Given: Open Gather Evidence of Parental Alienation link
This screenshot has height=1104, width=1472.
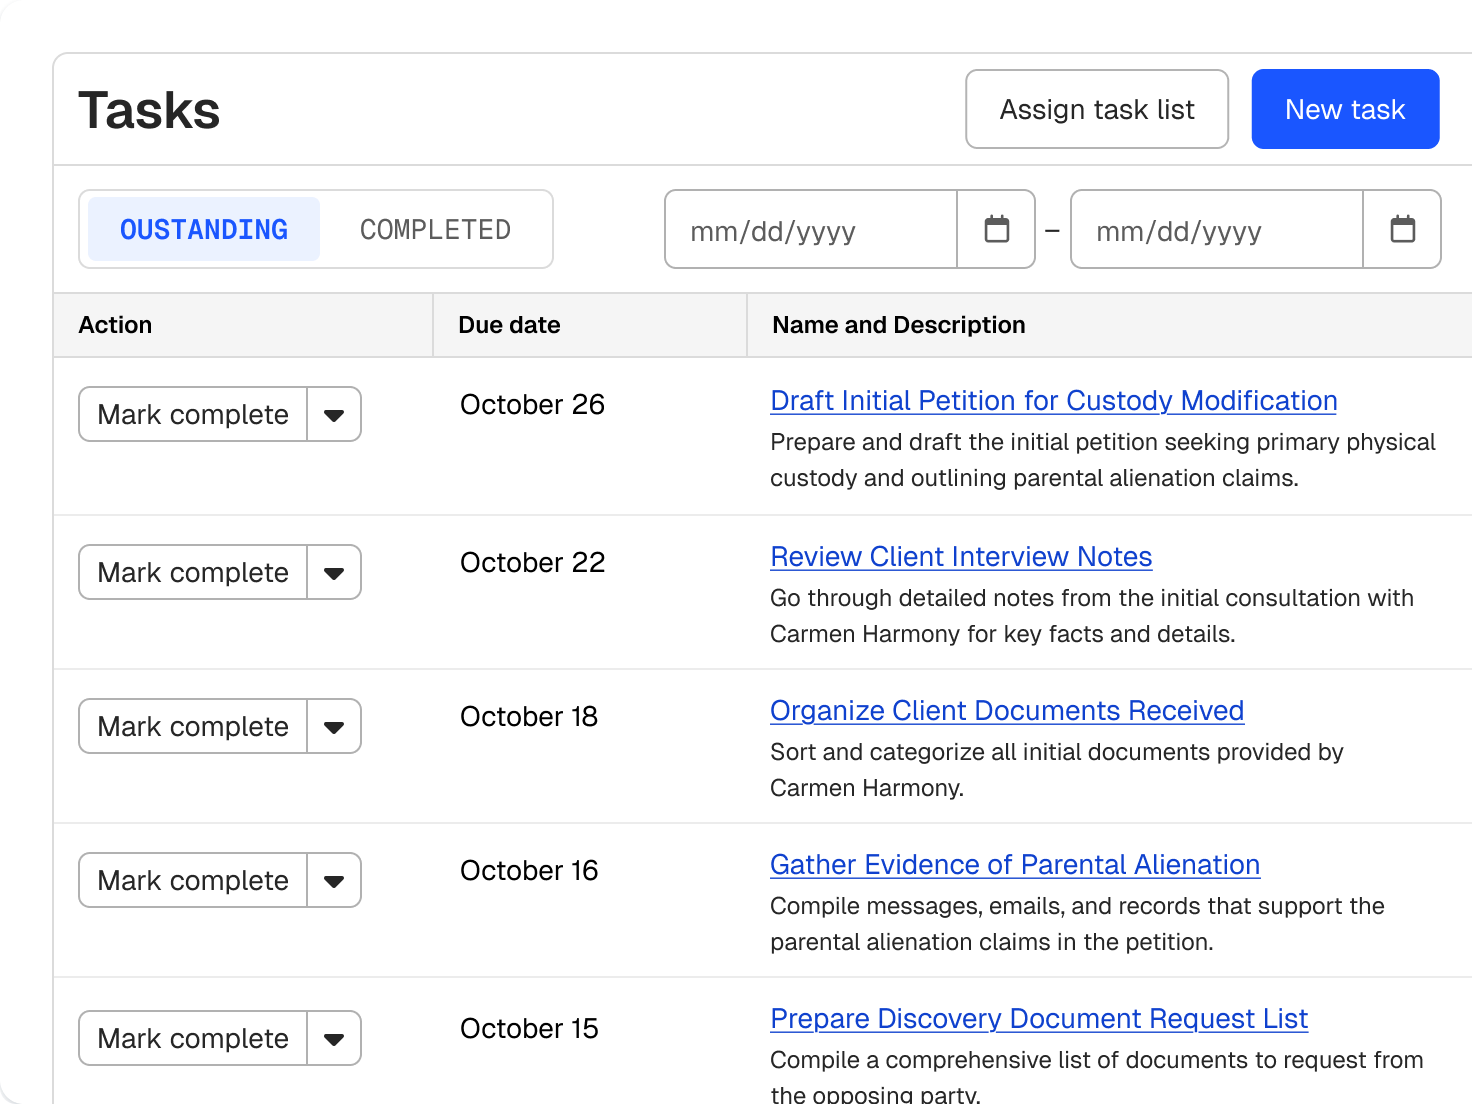Looking at the screenshot, I should click(1015, 865).
